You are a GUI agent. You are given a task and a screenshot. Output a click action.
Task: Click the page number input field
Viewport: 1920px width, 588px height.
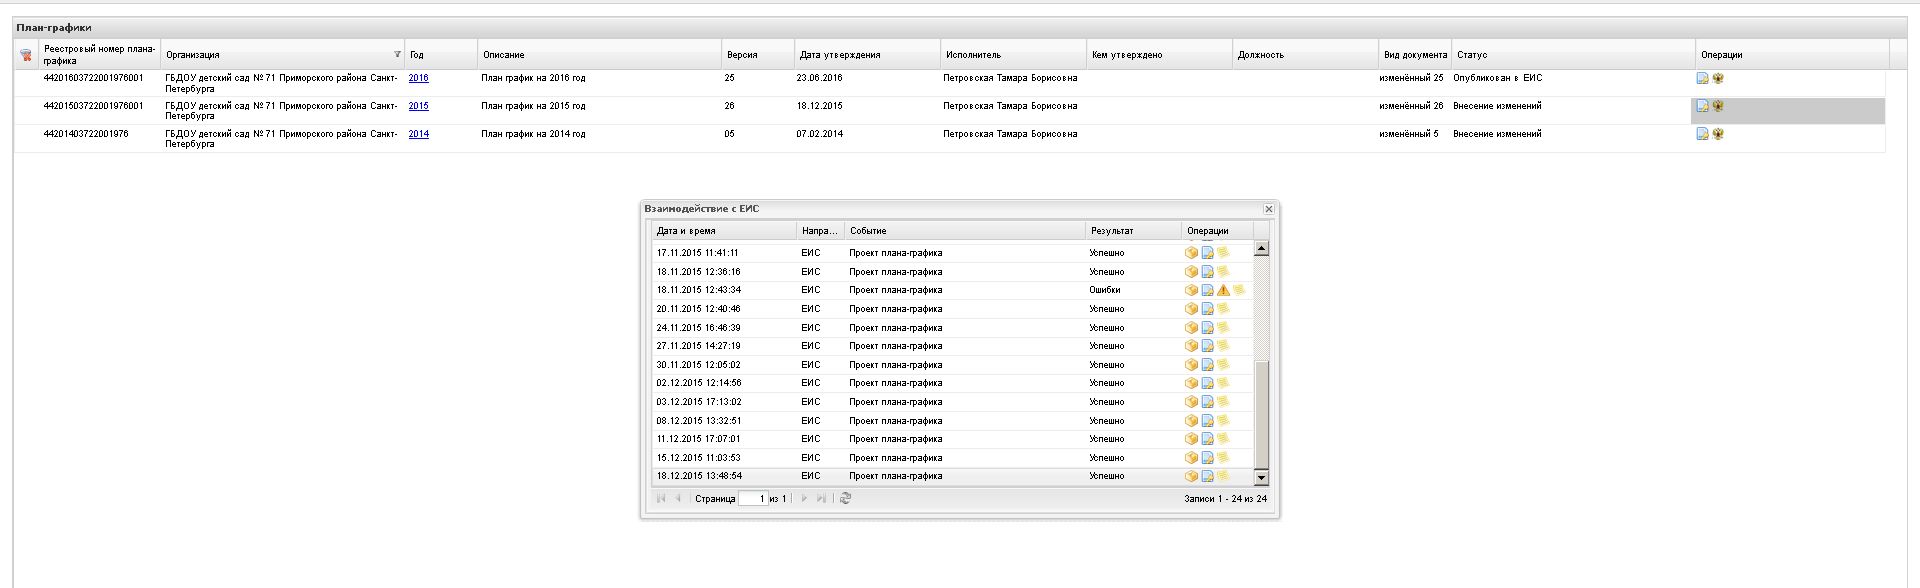point(753,498)
